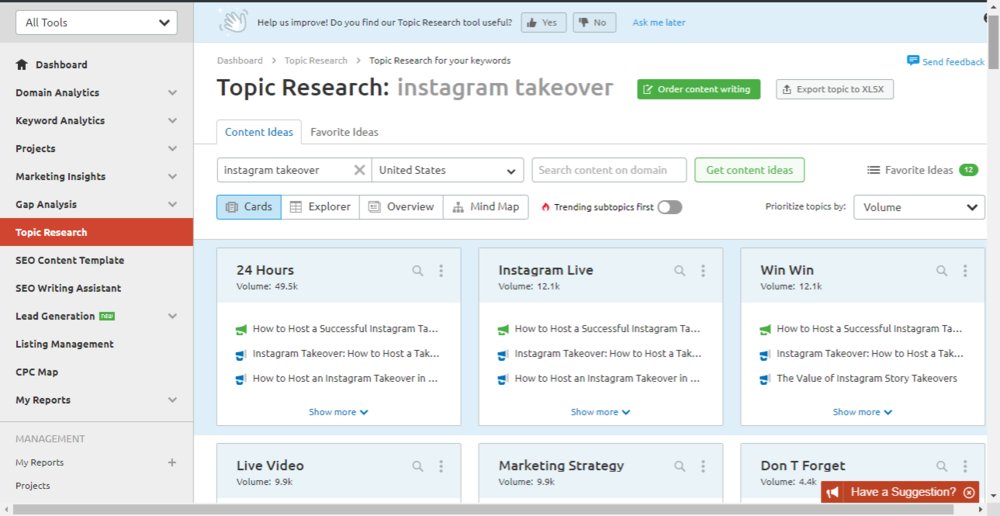The width and height of the screenshot is (1000, 516).
Task: Click the thumbs-up Yes button
Action: click(x=543, y=22)
